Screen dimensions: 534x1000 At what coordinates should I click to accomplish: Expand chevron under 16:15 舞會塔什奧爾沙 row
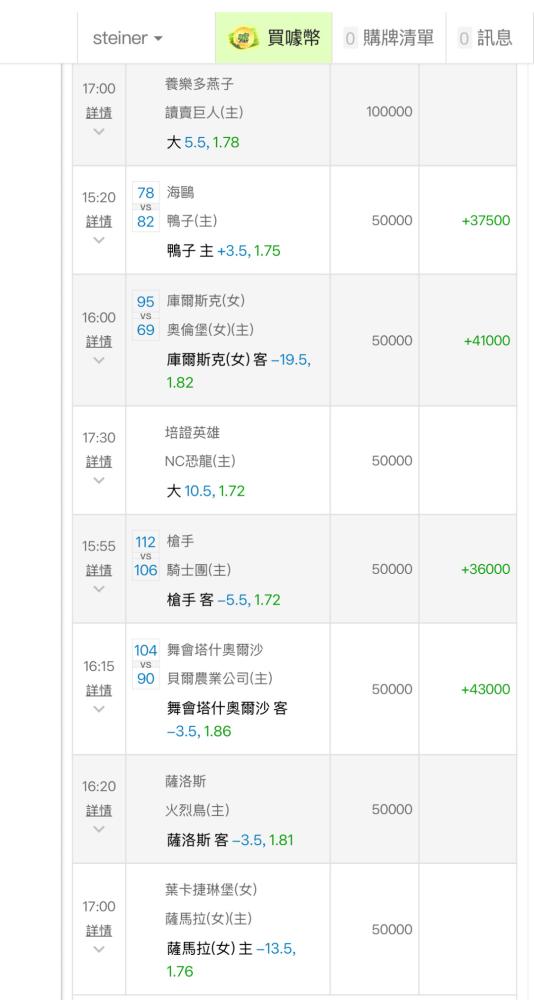click(99, 709)
